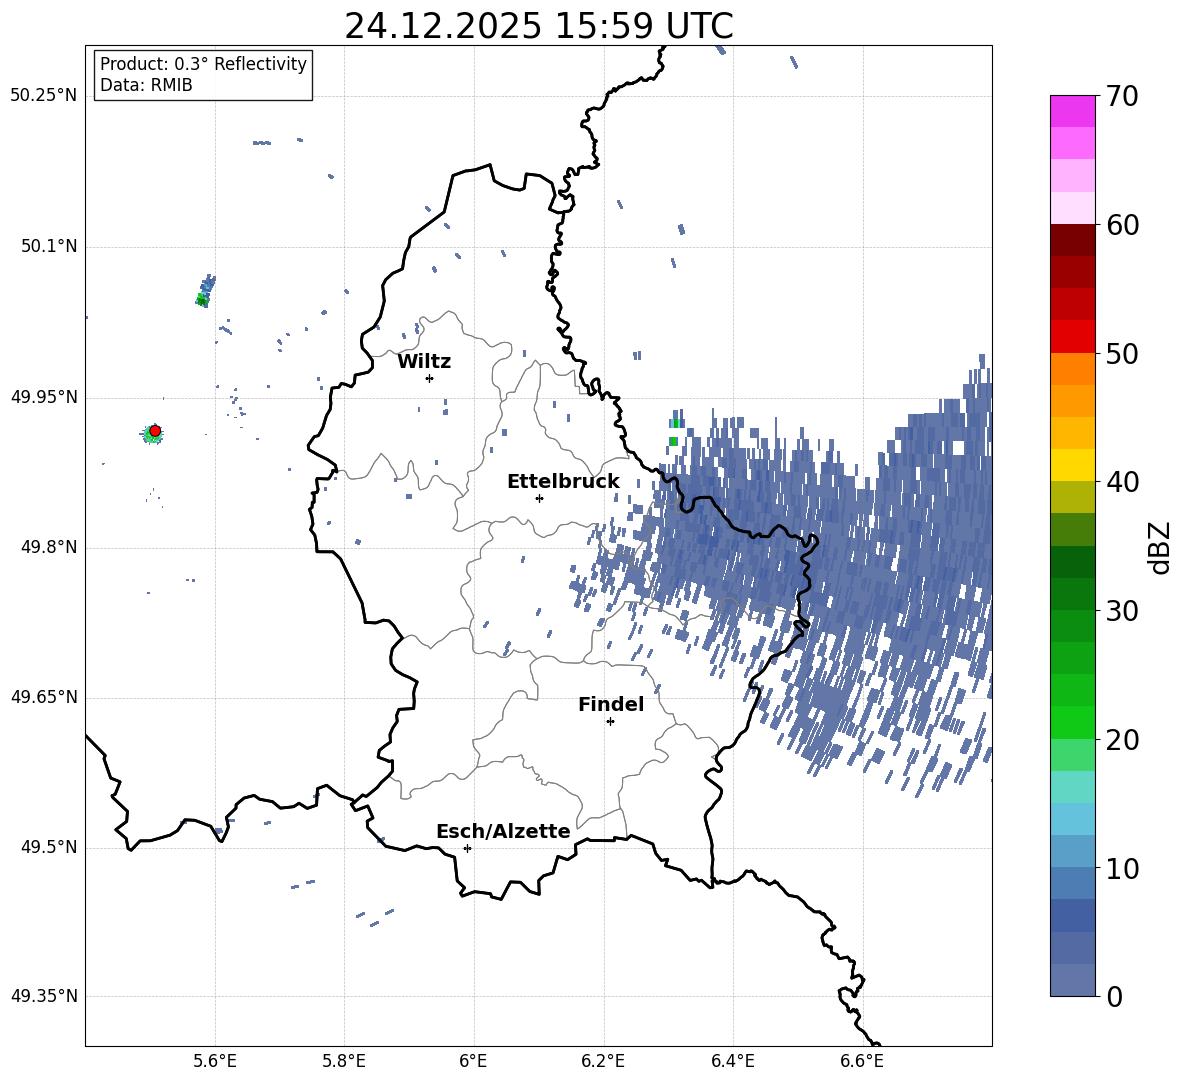
Task: Select the Findel station label
Action: [x=611, y=704]
